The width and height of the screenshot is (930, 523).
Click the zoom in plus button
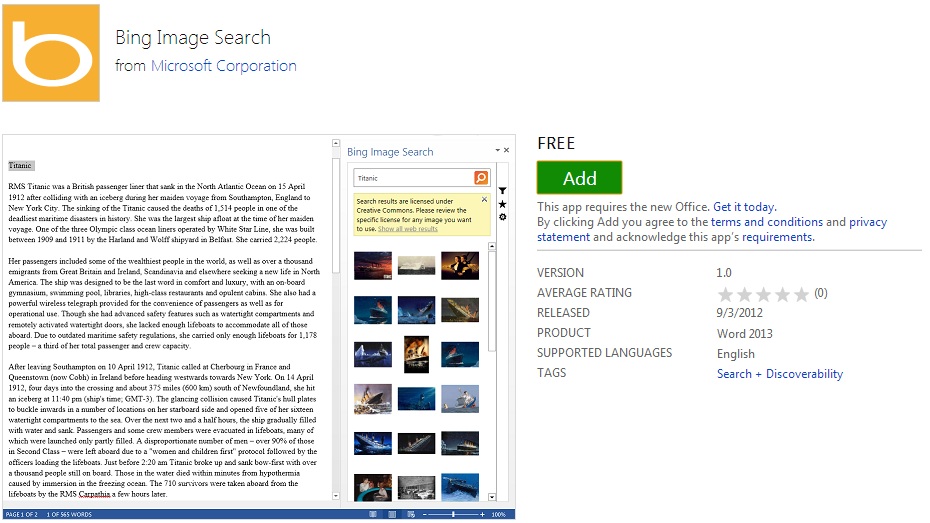pyautogui.click(x=482, y=514)
